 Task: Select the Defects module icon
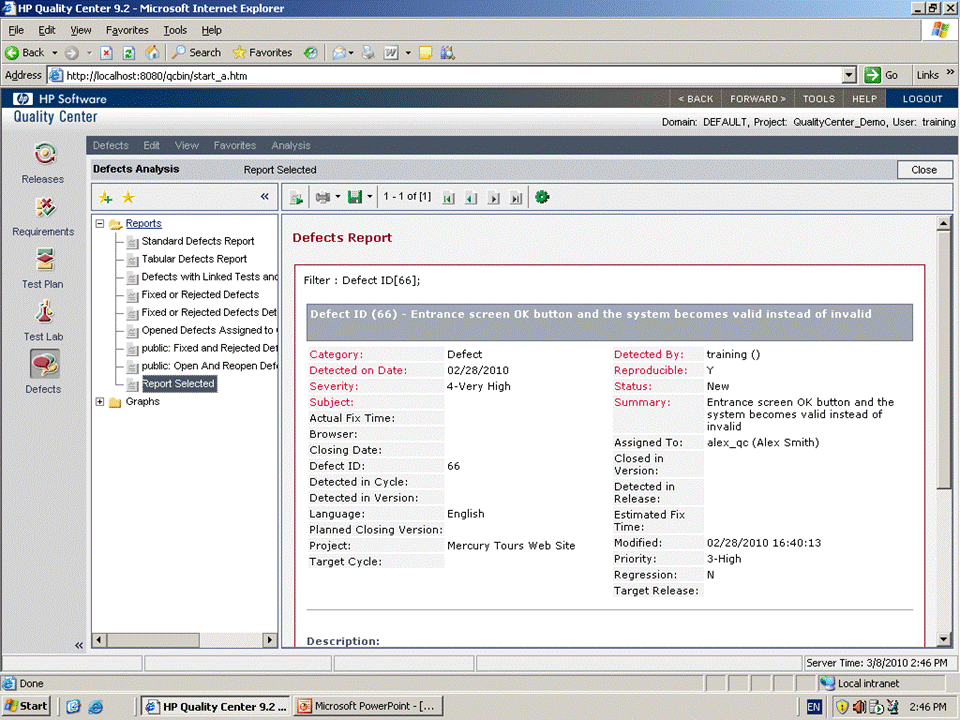(x=44, y=365)
